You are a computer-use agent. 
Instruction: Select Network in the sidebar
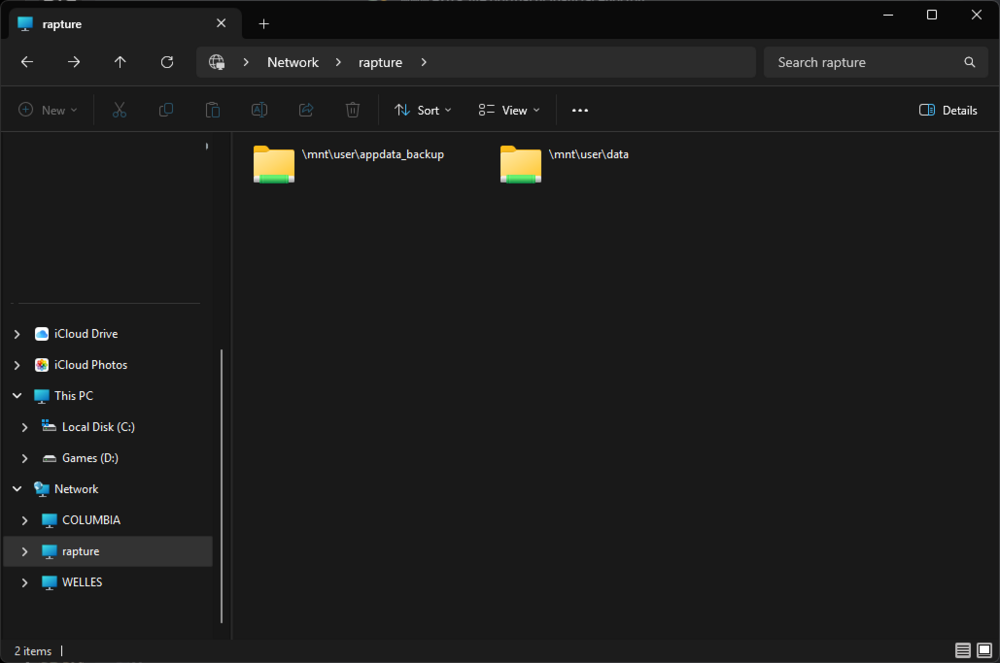coord(76,489)
